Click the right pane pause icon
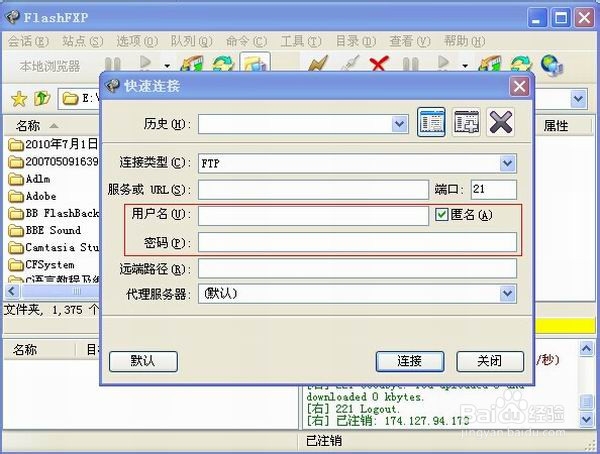This screenshot has width=600, height=454. tap(411, 64)
